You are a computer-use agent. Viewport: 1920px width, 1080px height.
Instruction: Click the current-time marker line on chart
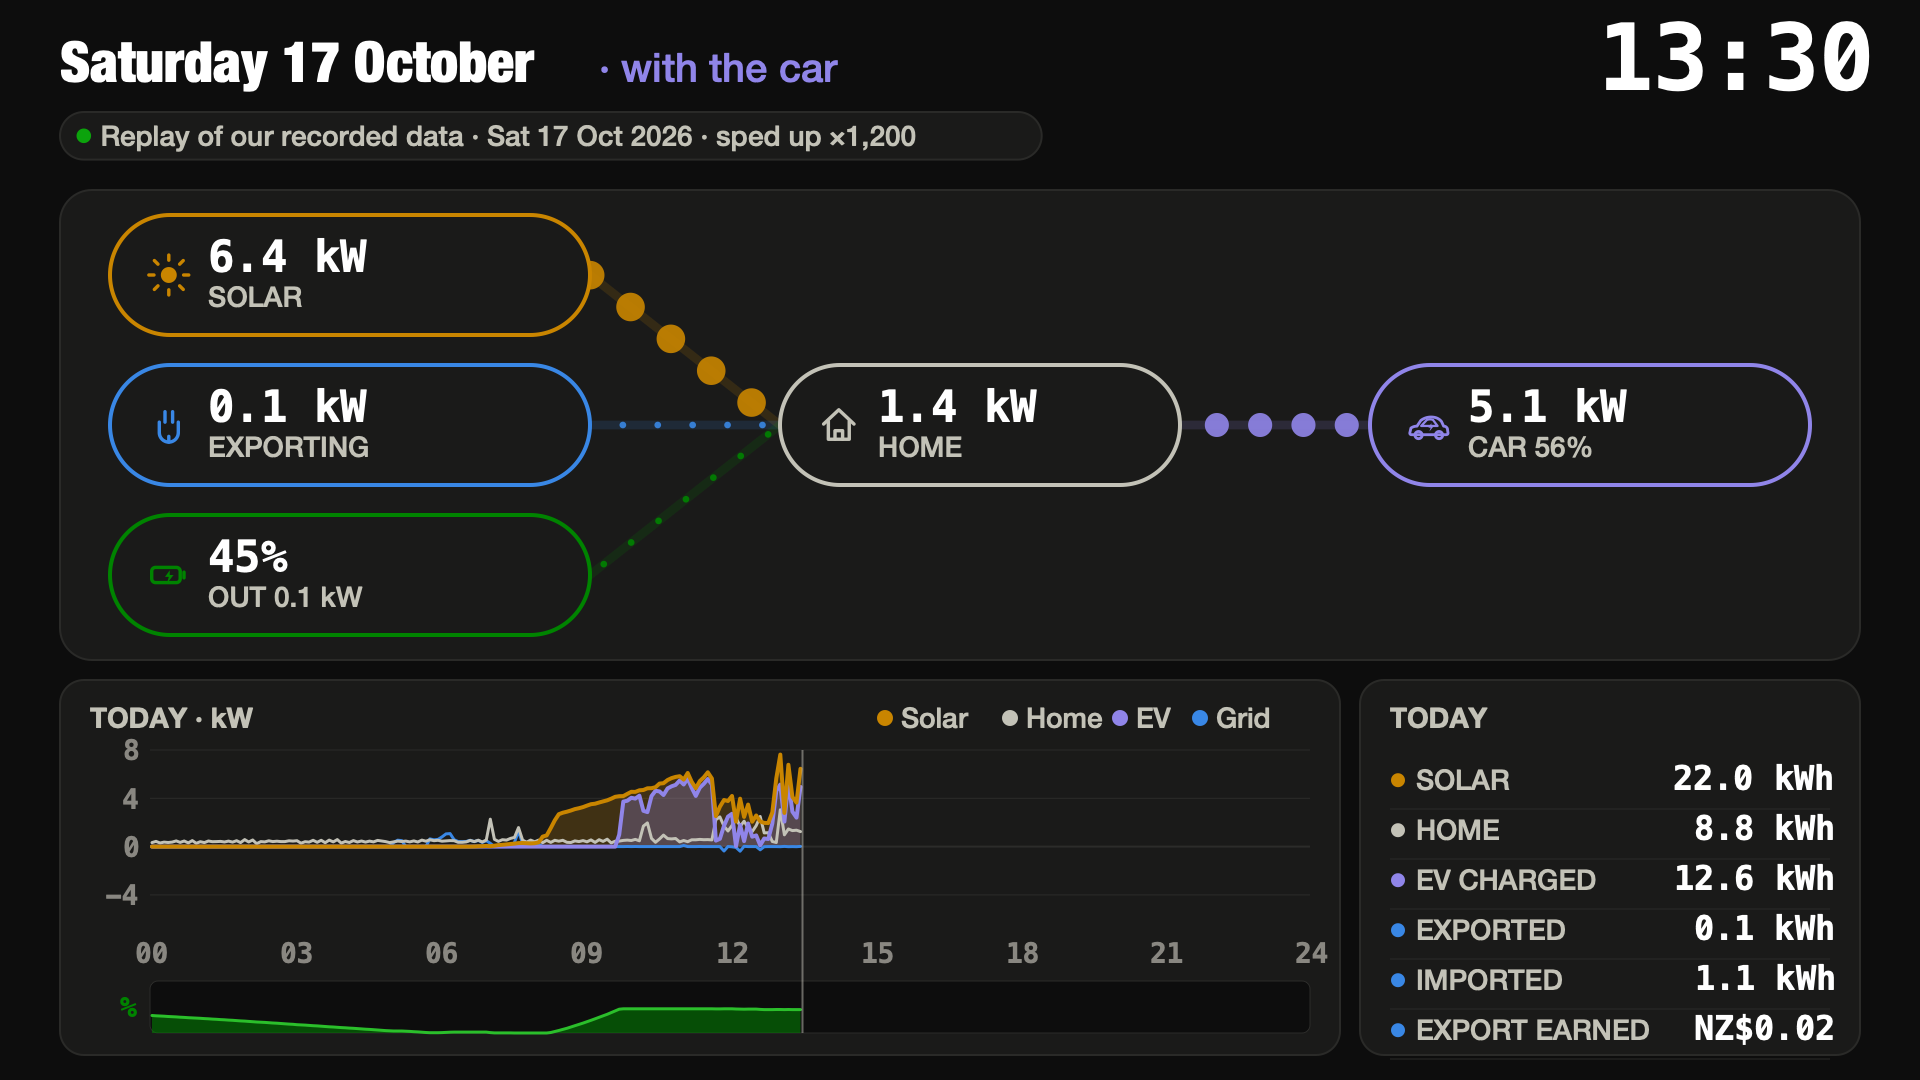802,890
